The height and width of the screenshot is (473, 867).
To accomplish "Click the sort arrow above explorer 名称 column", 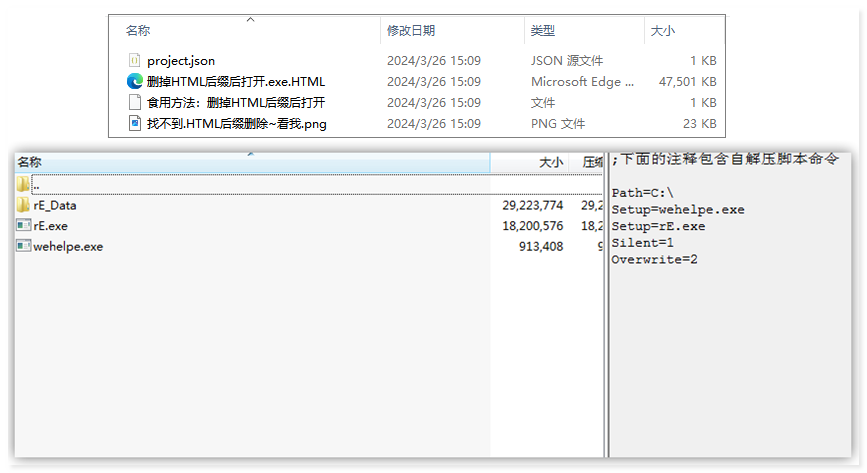I will 250,19.
